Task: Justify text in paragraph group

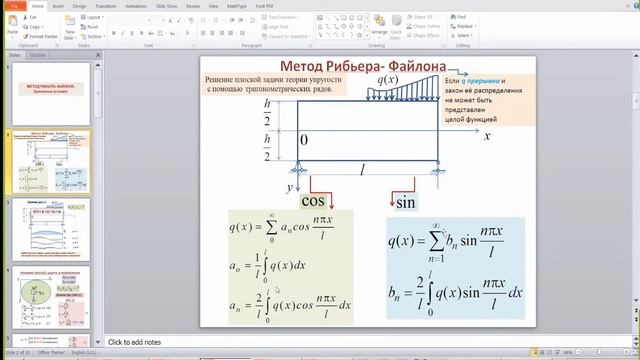Action: pos(231,33)
